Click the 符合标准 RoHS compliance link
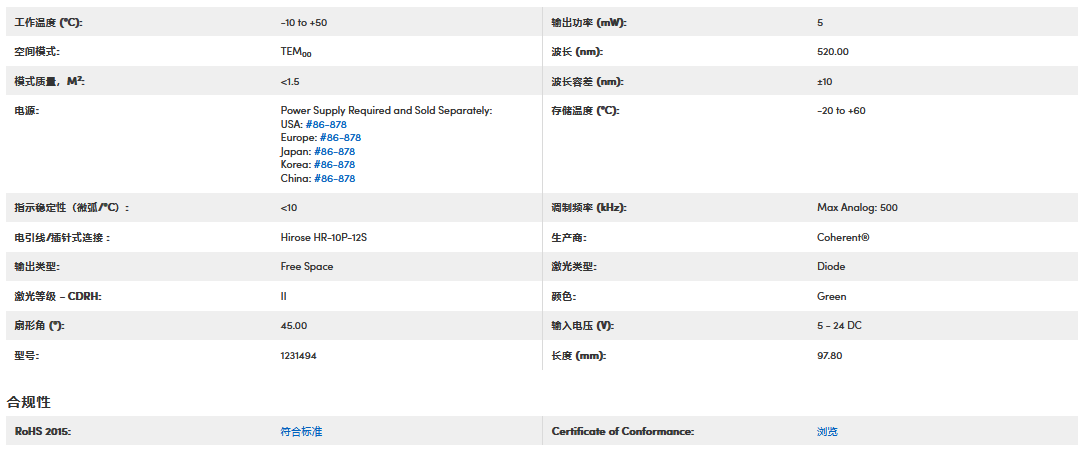 coord(301,432)
